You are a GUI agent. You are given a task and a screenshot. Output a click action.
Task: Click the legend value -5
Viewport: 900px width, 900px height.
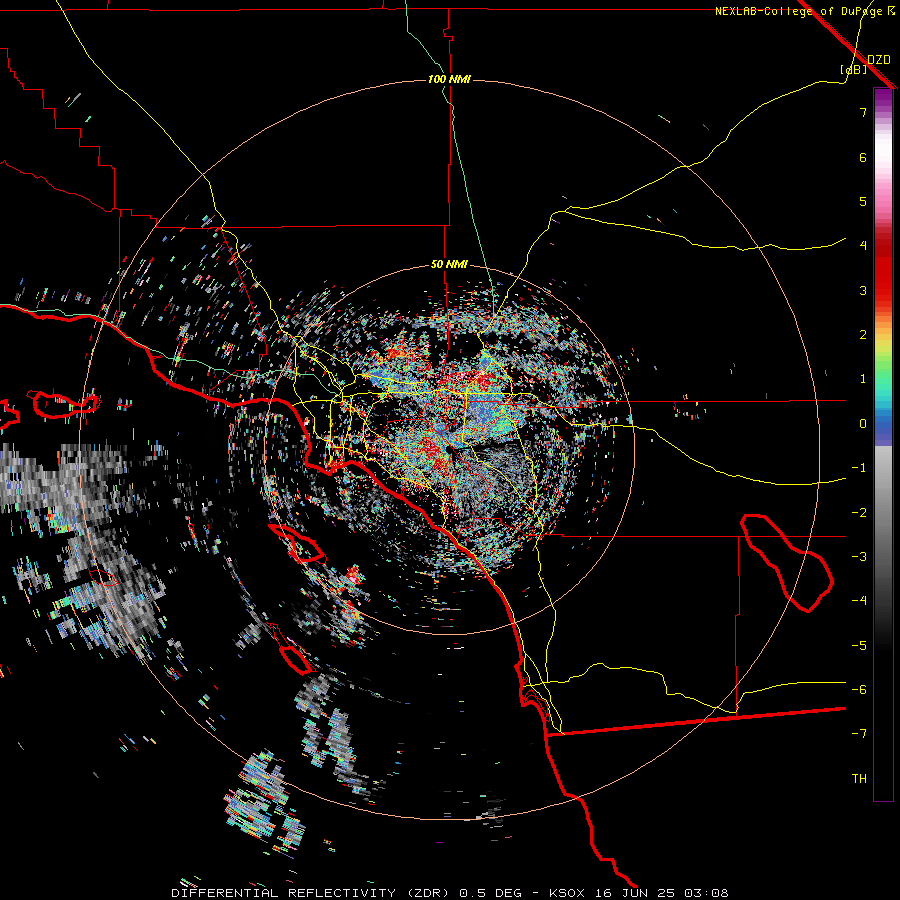(x=859, y=646)
